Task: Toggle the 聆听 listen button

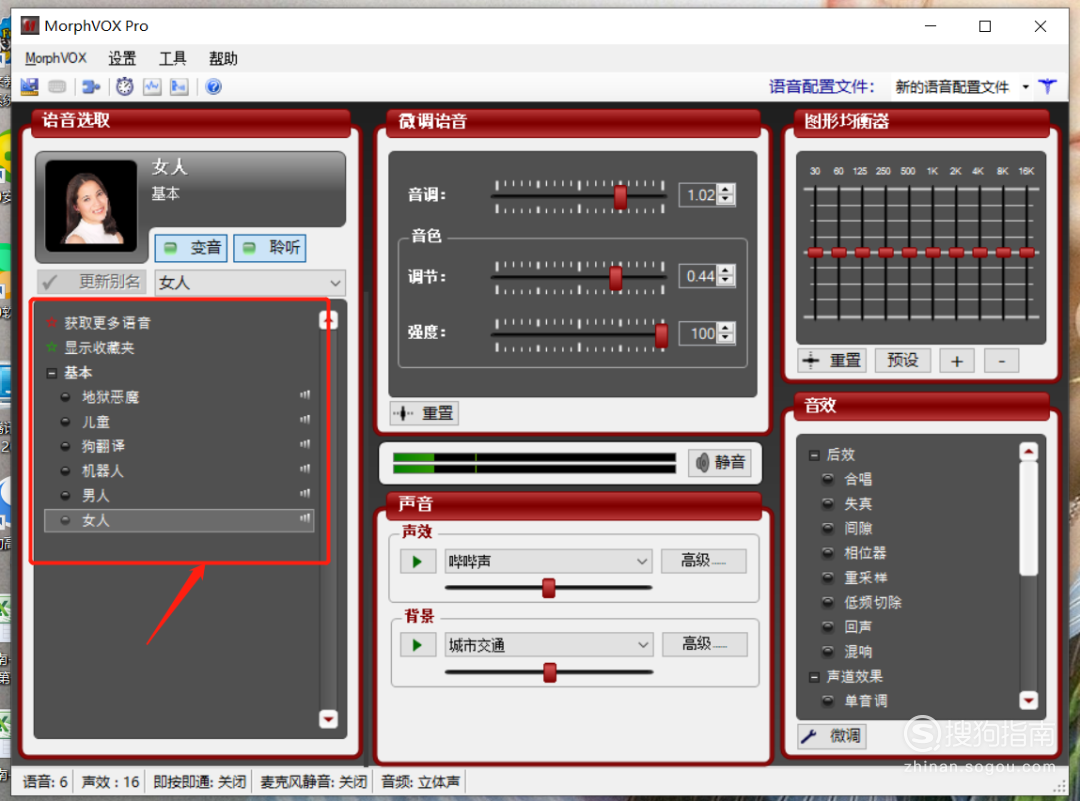Action: pyautogui.click(x=270, y=248)
